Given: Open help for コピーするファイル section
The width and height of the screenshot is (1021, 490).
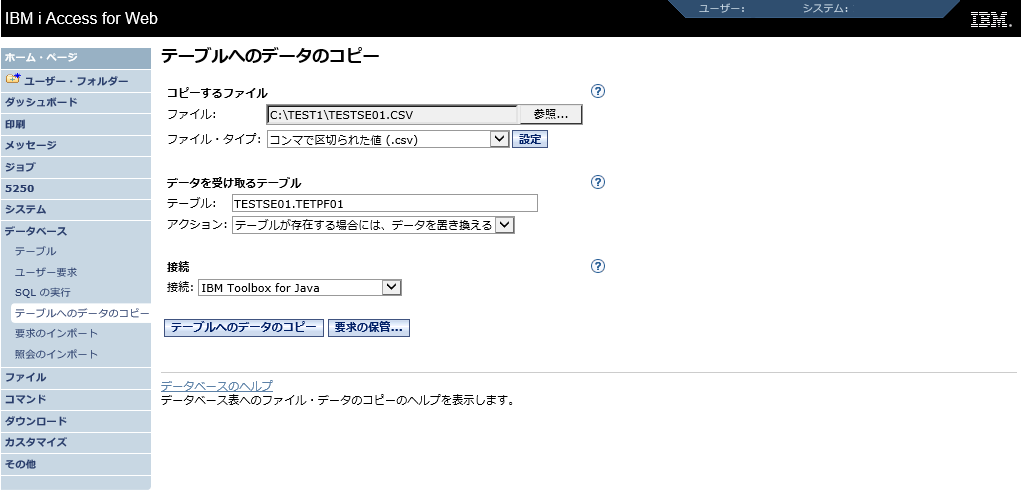Looking at the screenshot, I should click(598, 91).
